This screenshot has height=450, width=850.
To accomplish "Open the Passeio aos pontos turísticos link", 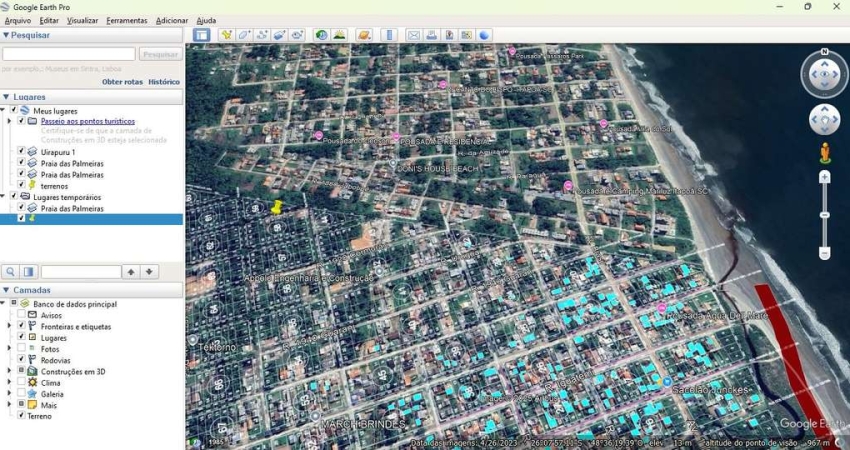I will point(88,121).
